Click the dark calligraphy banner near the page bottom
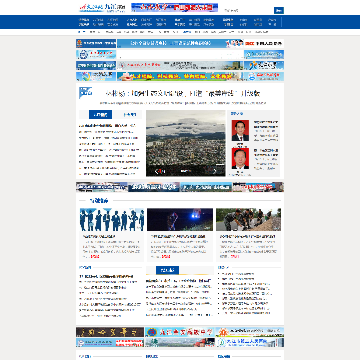The height and width of the screenshot is (360, 360). click(110, 332)
